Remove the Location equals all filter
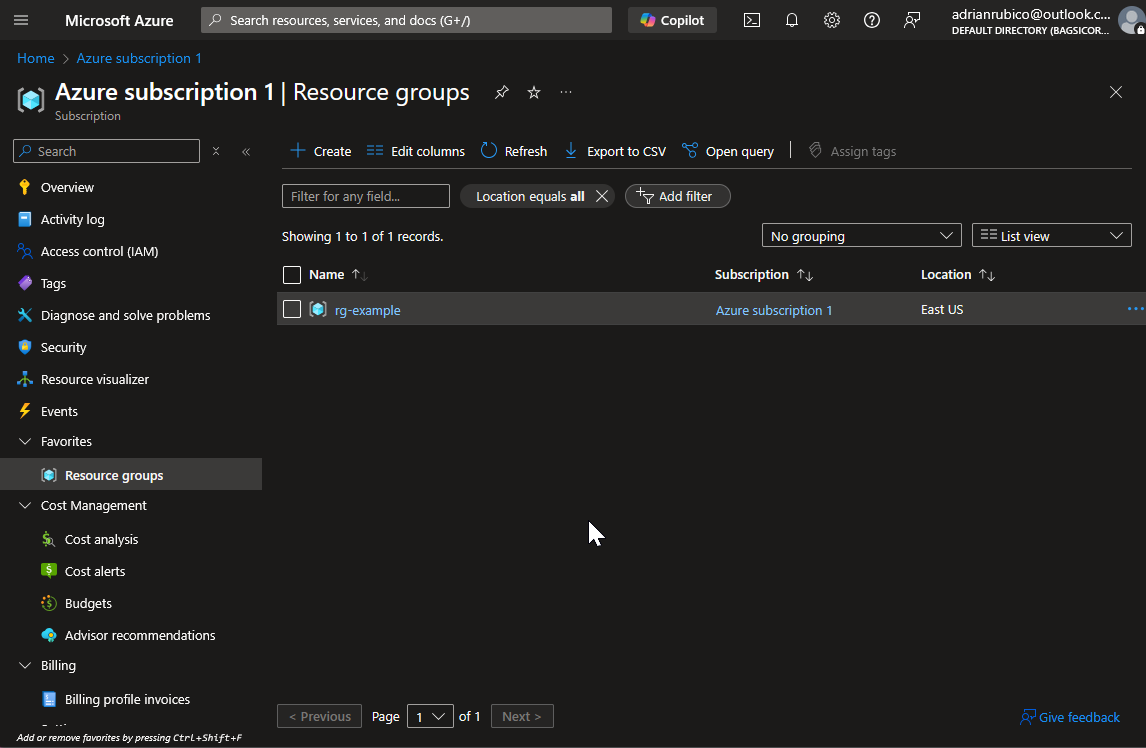The image size is (1146, 748). pos(602,196)
